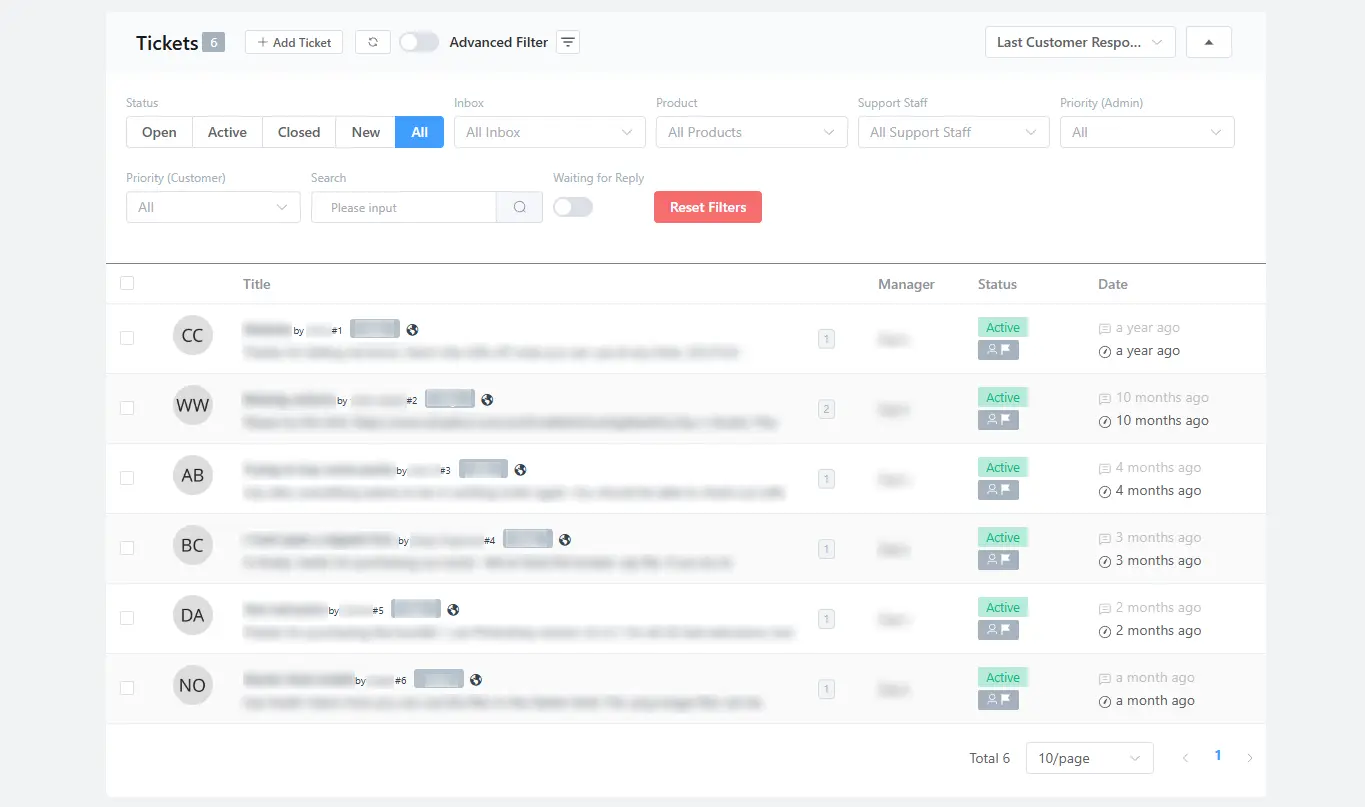
Task: Filter by Closed status tab
Action: (299, 132)
